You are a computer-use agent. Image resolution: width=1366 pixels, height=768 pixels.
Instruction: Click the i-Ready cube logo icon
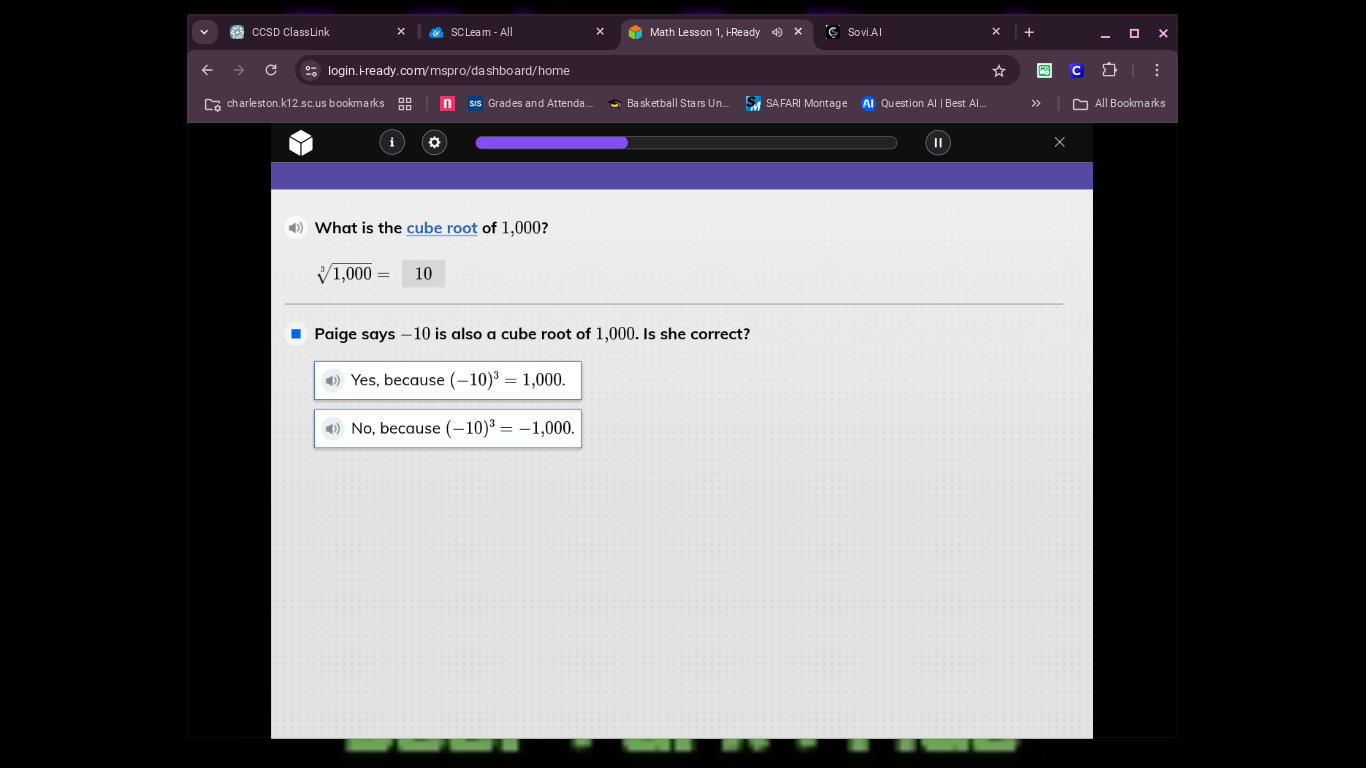pyautogui.click(x=301, y=143)
